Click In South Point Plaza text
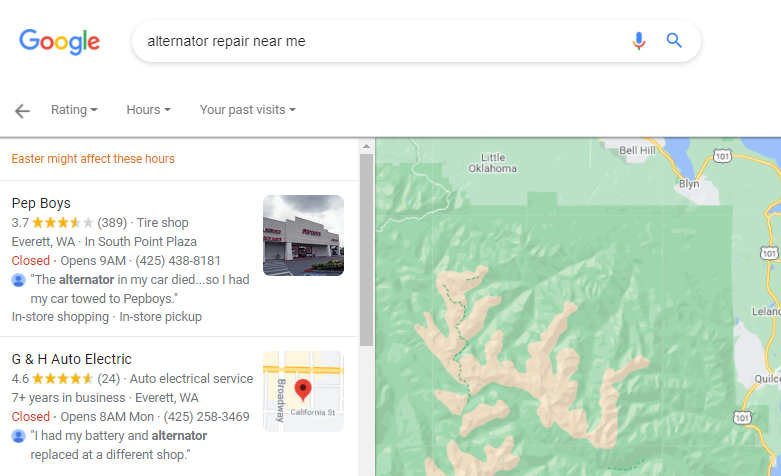This screenshot has height=476, width=781. (140, 241)
